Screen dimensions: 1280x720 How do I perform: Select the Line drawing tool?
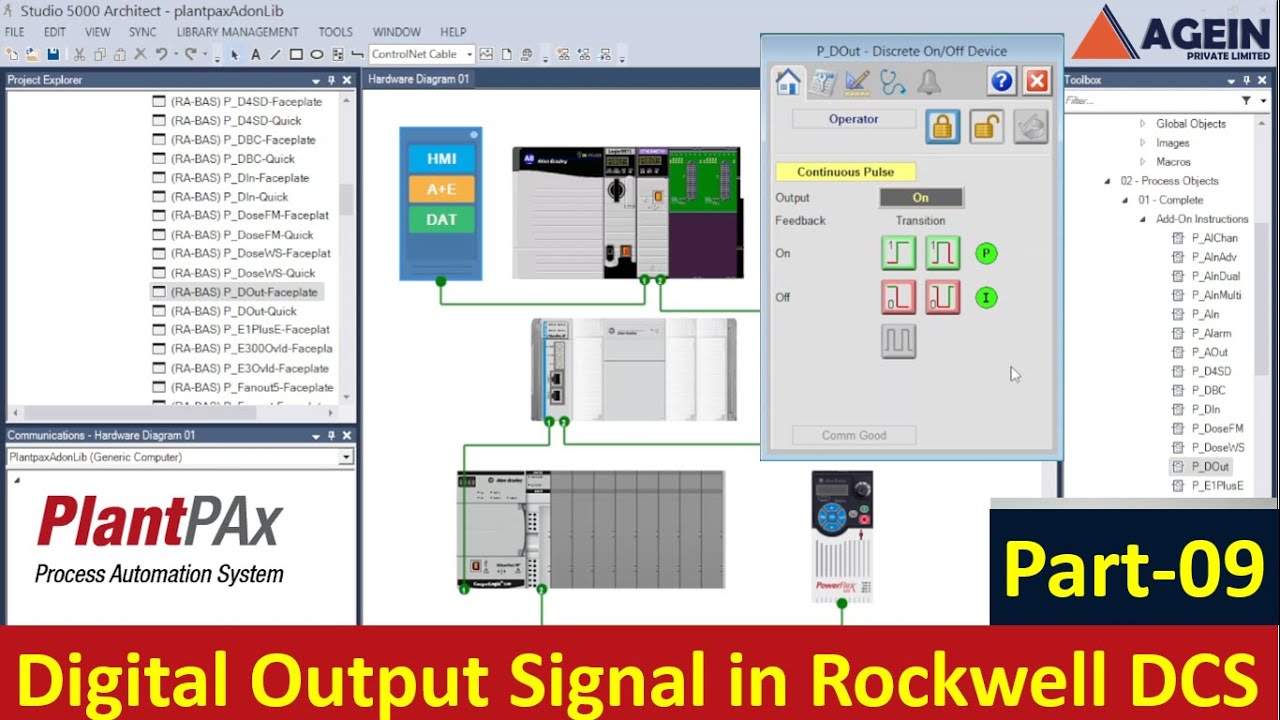pos(275,54)
